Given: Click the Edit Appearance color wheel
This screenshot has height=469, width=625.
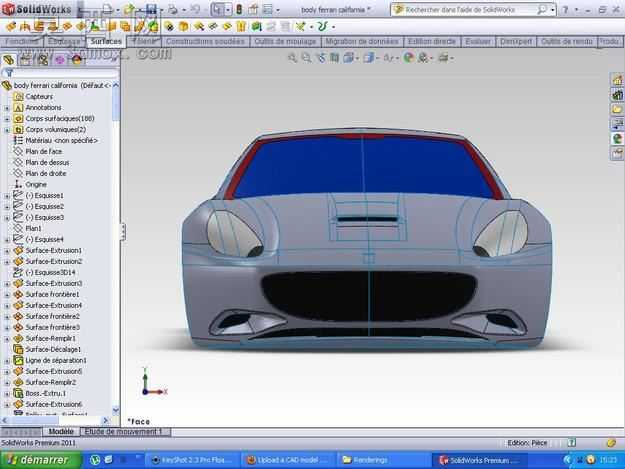Looking at the screenshot, I should coord(407,58).
